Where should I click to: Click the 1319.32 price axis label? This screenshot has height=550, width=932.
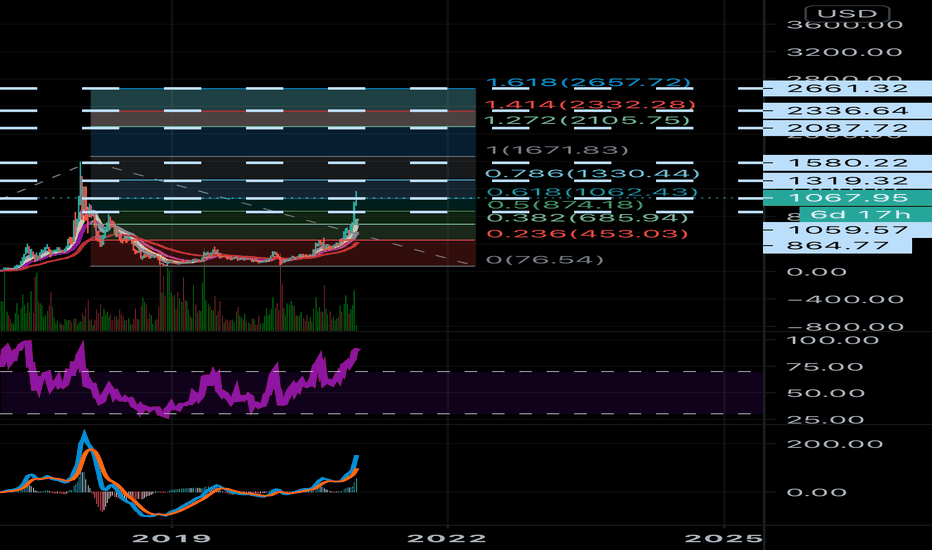click(848, 181)
